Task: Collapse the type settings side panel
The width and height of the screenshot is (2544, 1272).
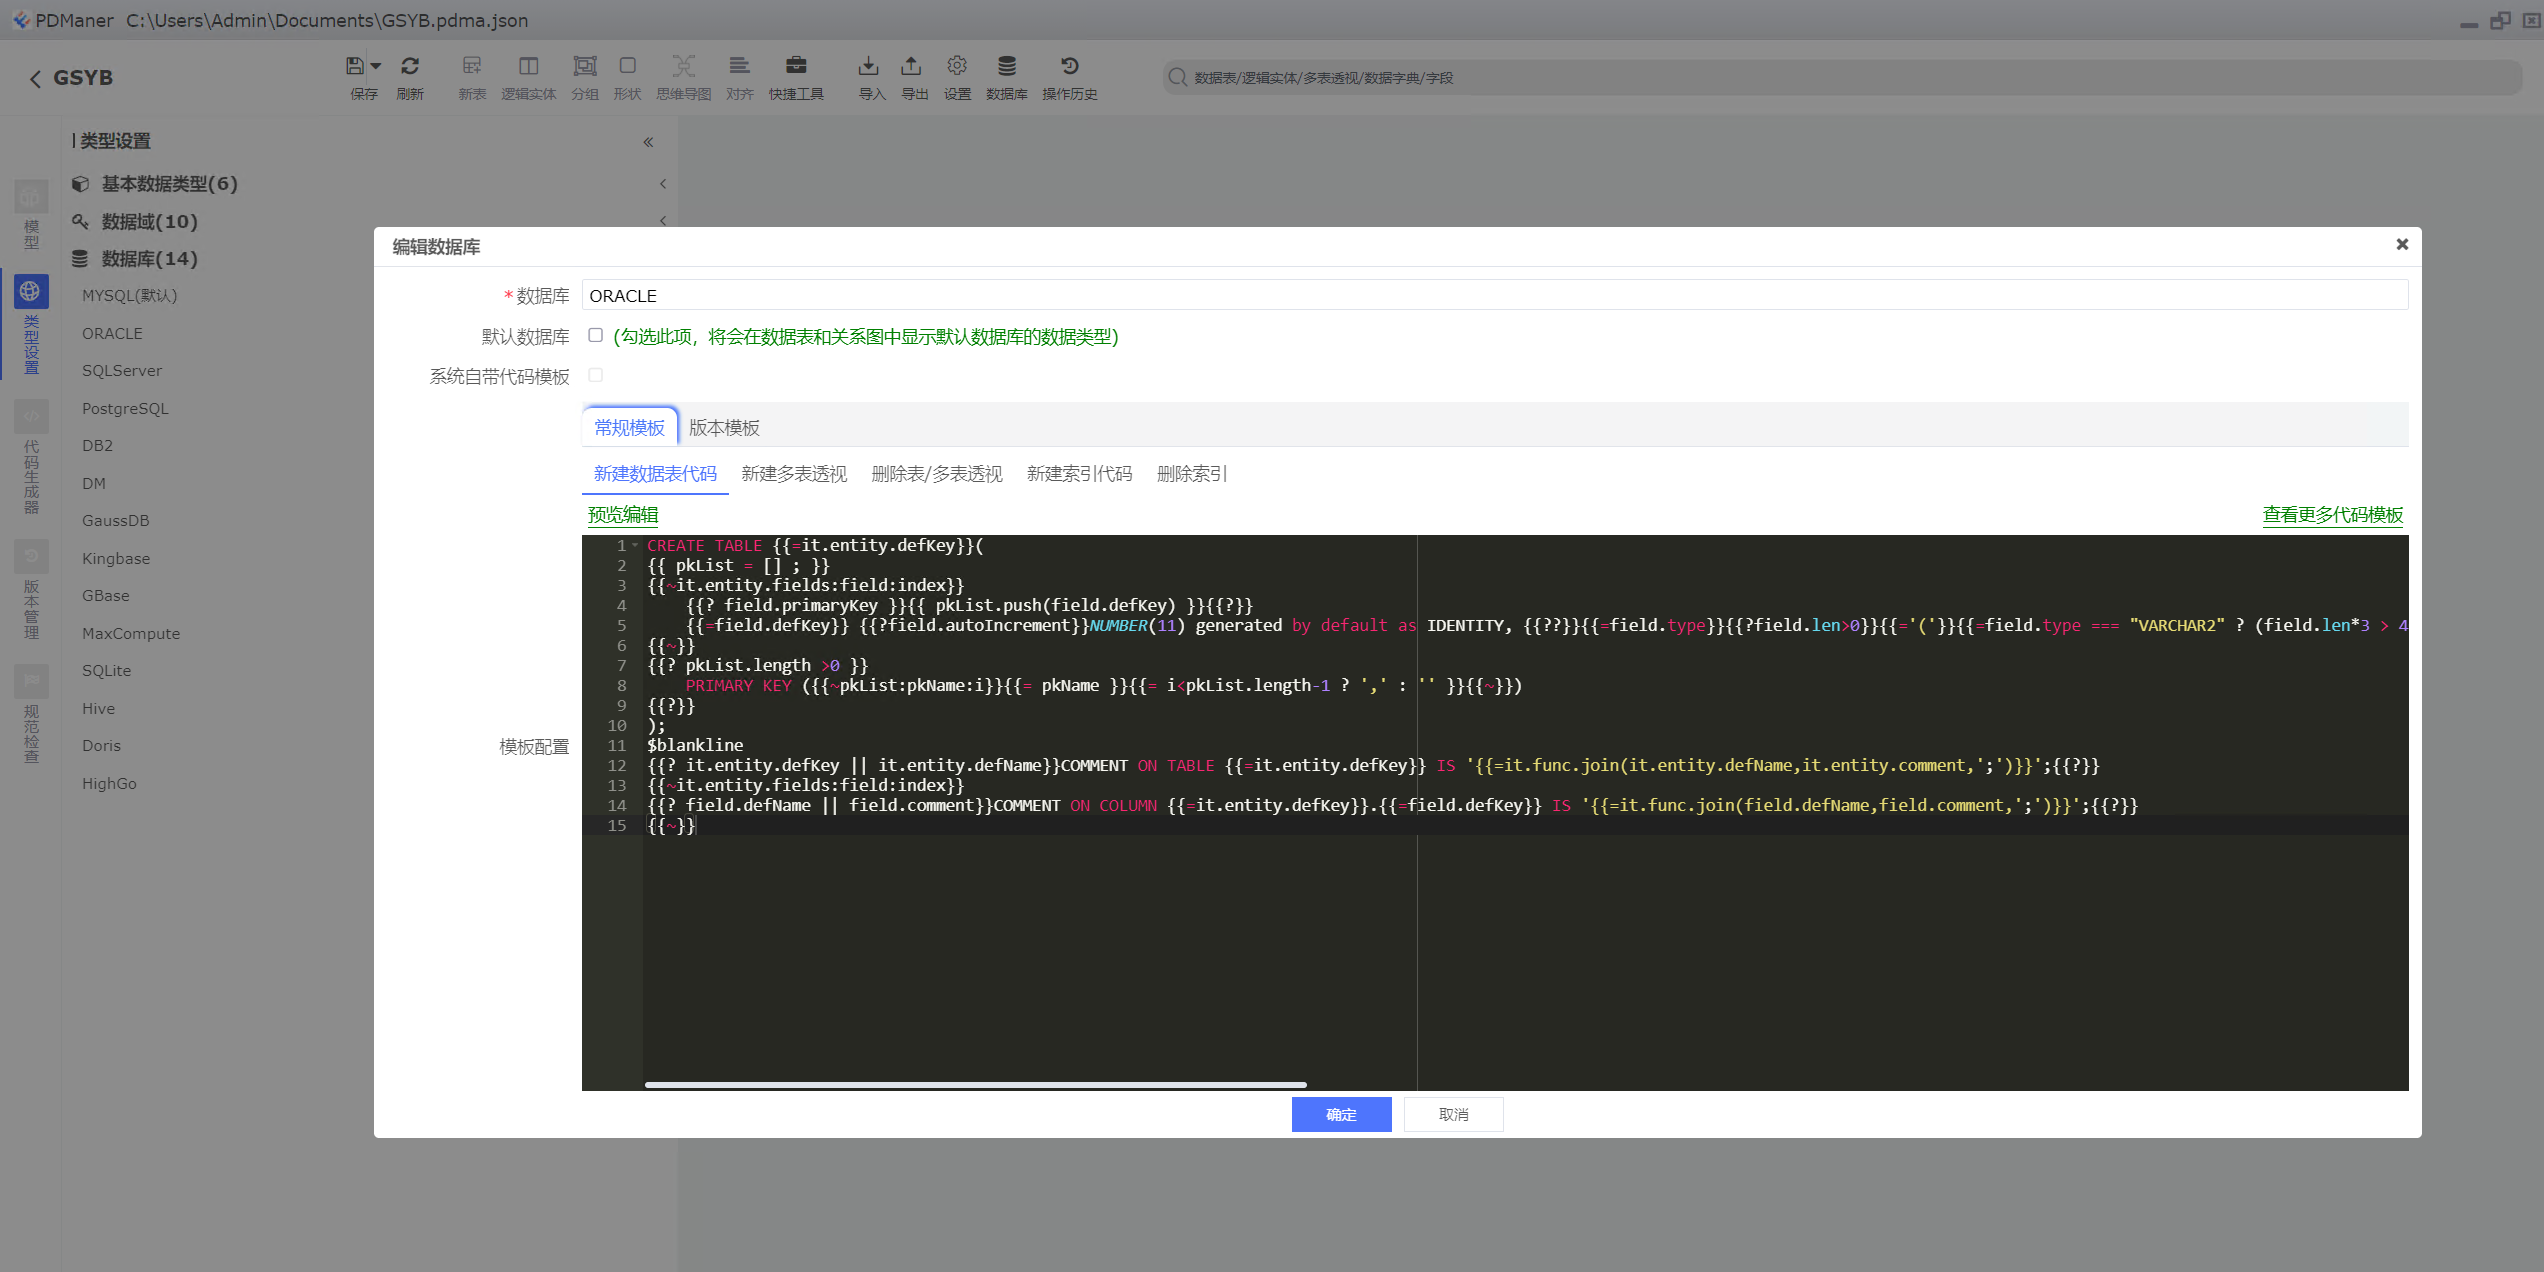Action: (x=648, y=142)
